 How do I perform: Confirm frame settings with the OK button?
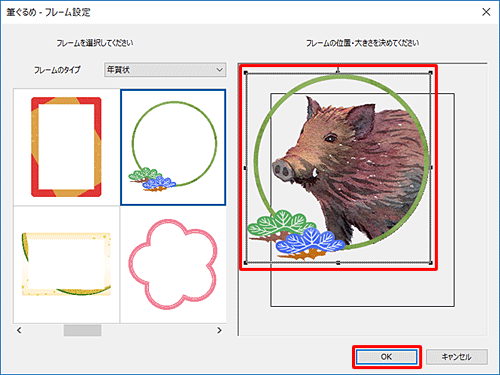tap(386, 357)
